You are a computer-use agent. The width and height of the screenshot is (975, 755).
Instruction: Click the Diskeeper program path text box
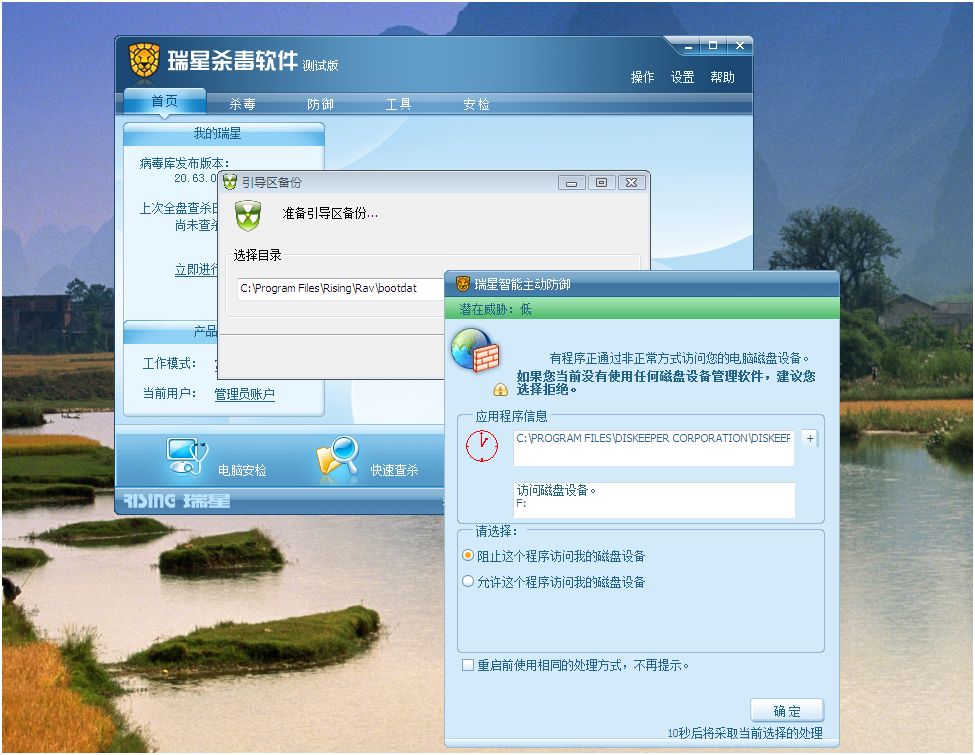point(654,447)
